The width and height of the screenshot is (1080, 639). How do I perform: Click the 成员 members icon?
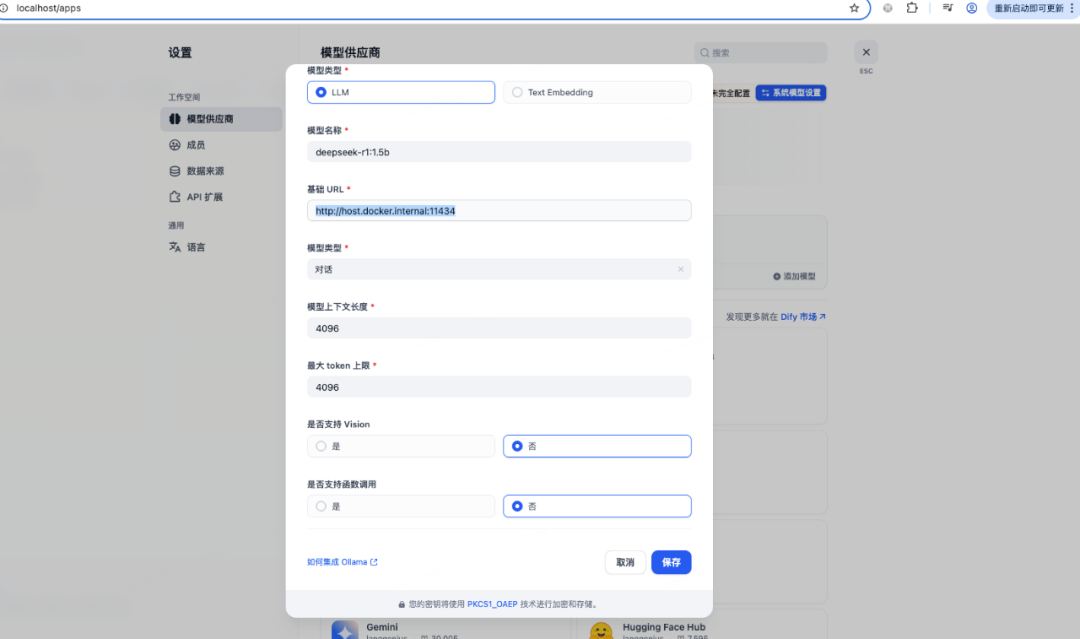pyautogui.click(x=175, y=145)
